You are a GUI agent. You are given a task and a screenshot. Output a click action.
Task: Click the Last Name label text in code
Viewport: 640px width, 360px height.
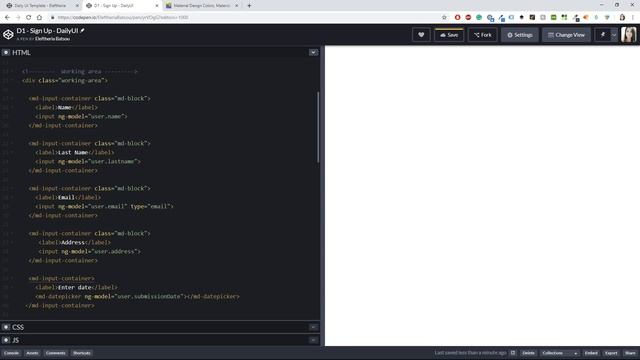(73, 152)
